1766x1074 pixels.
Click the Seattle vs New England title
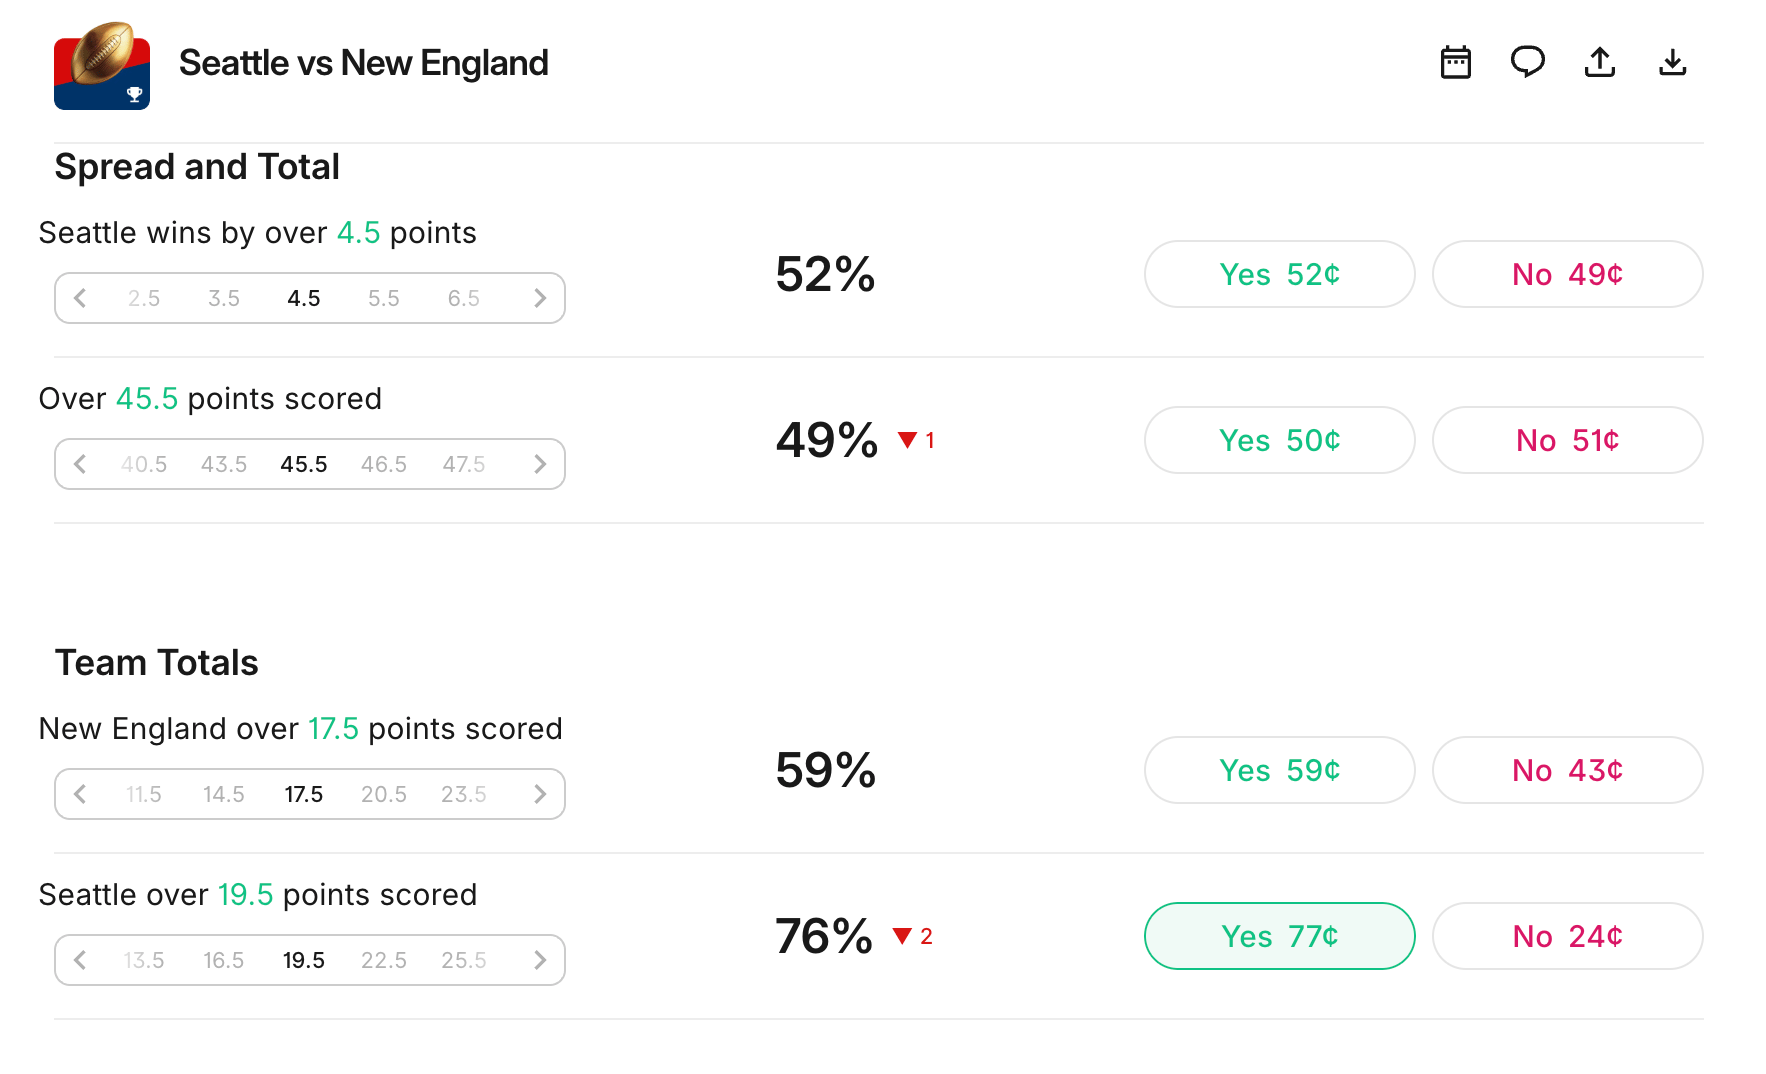363,63
